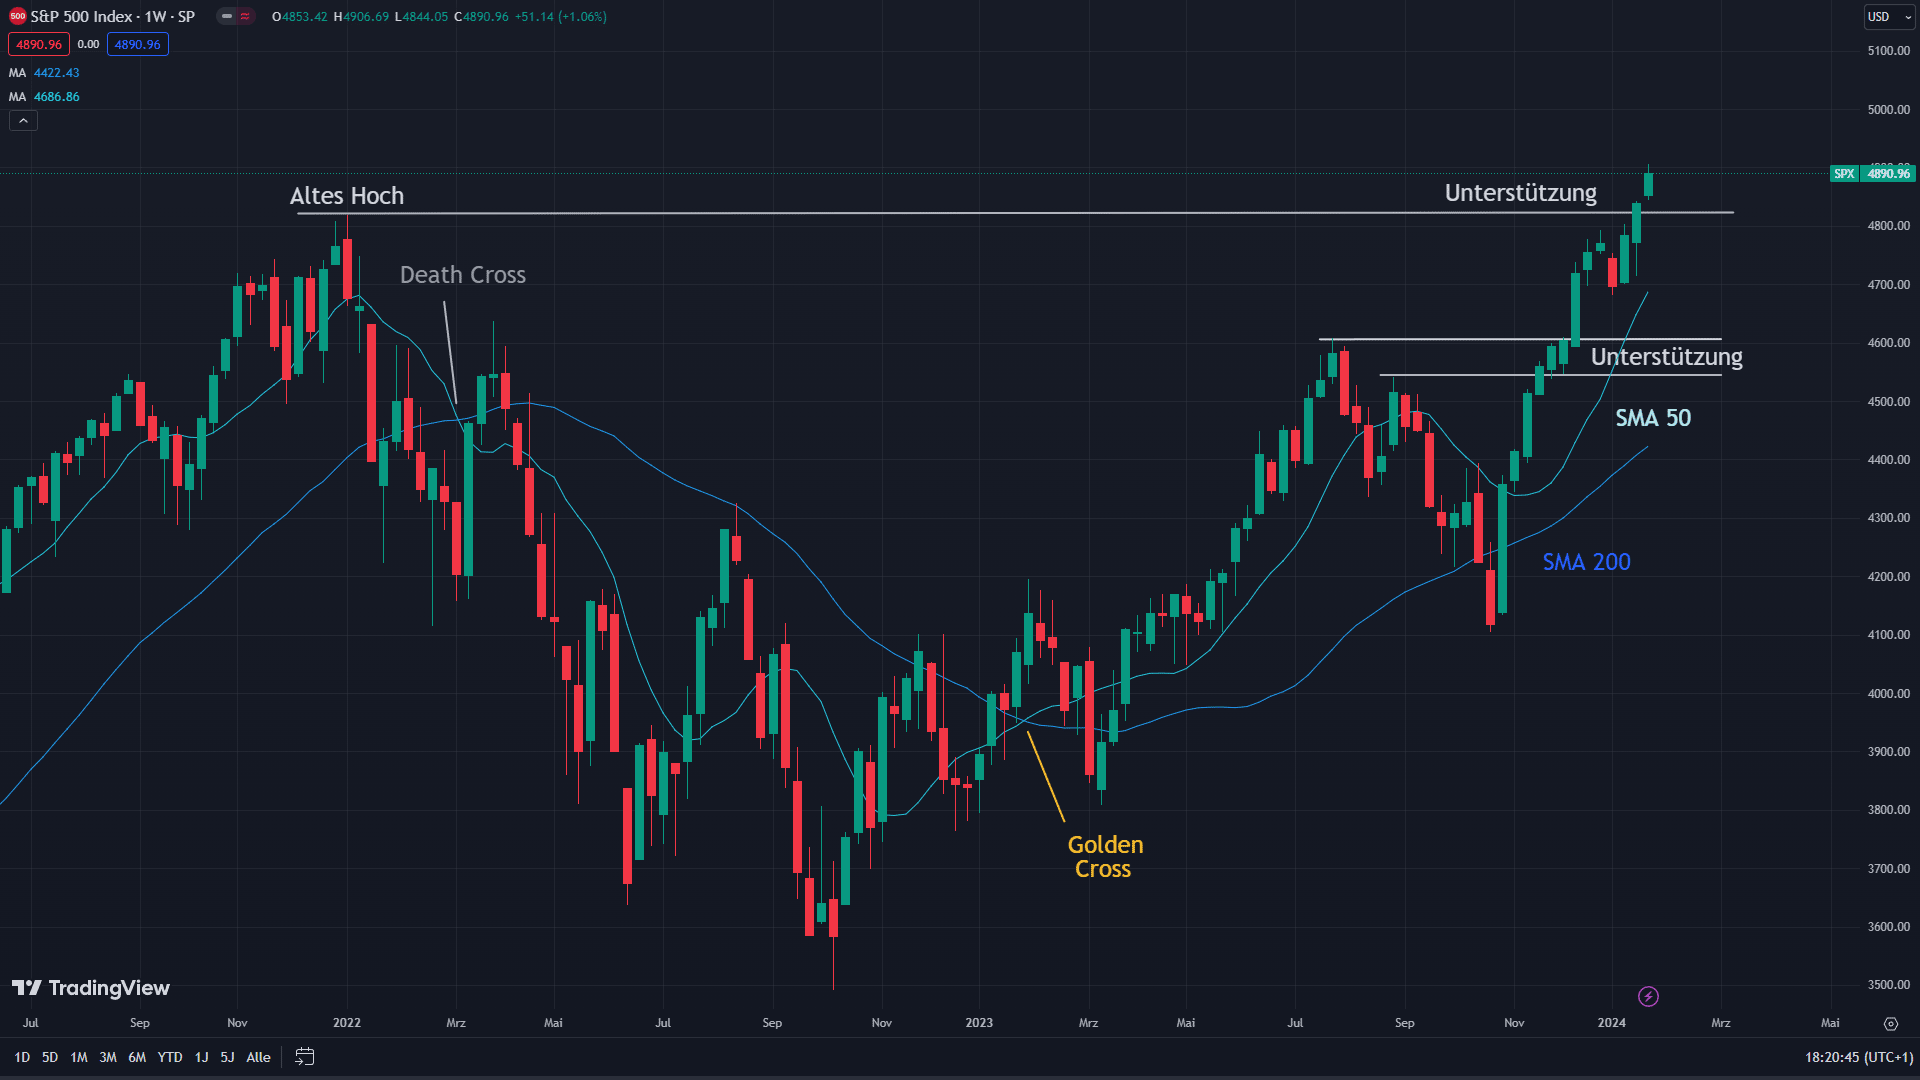This screenshot has width=1920, height=1080.
Task: Select the Alle time range
Action: pos(258,1057)
